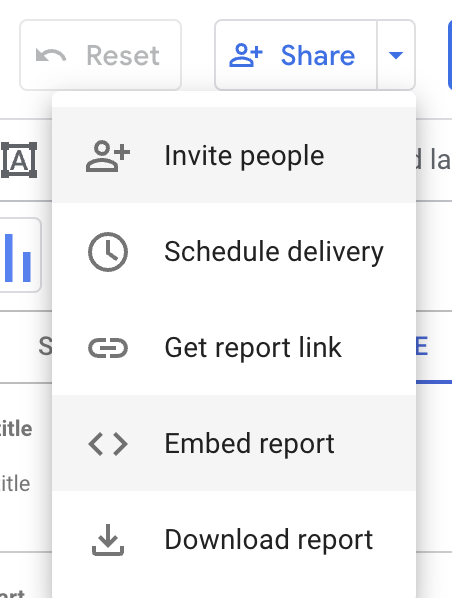Open the bar chart type thumbnail

20,255
